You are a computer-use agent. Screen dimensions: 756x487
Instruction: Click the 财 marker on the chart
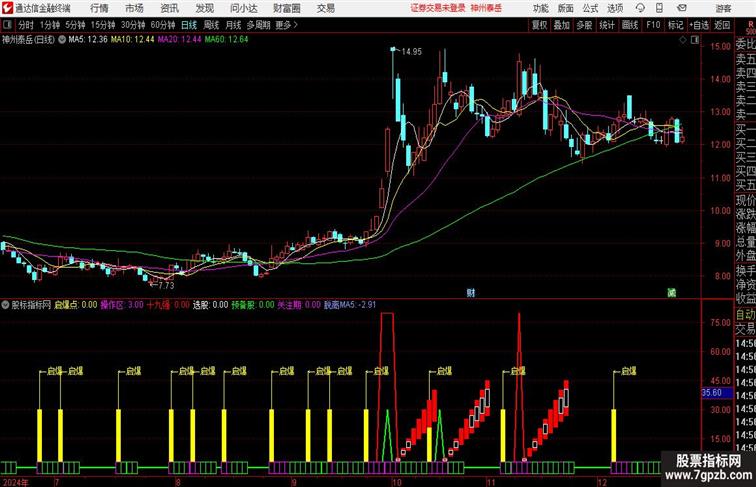tap(471, 292)
